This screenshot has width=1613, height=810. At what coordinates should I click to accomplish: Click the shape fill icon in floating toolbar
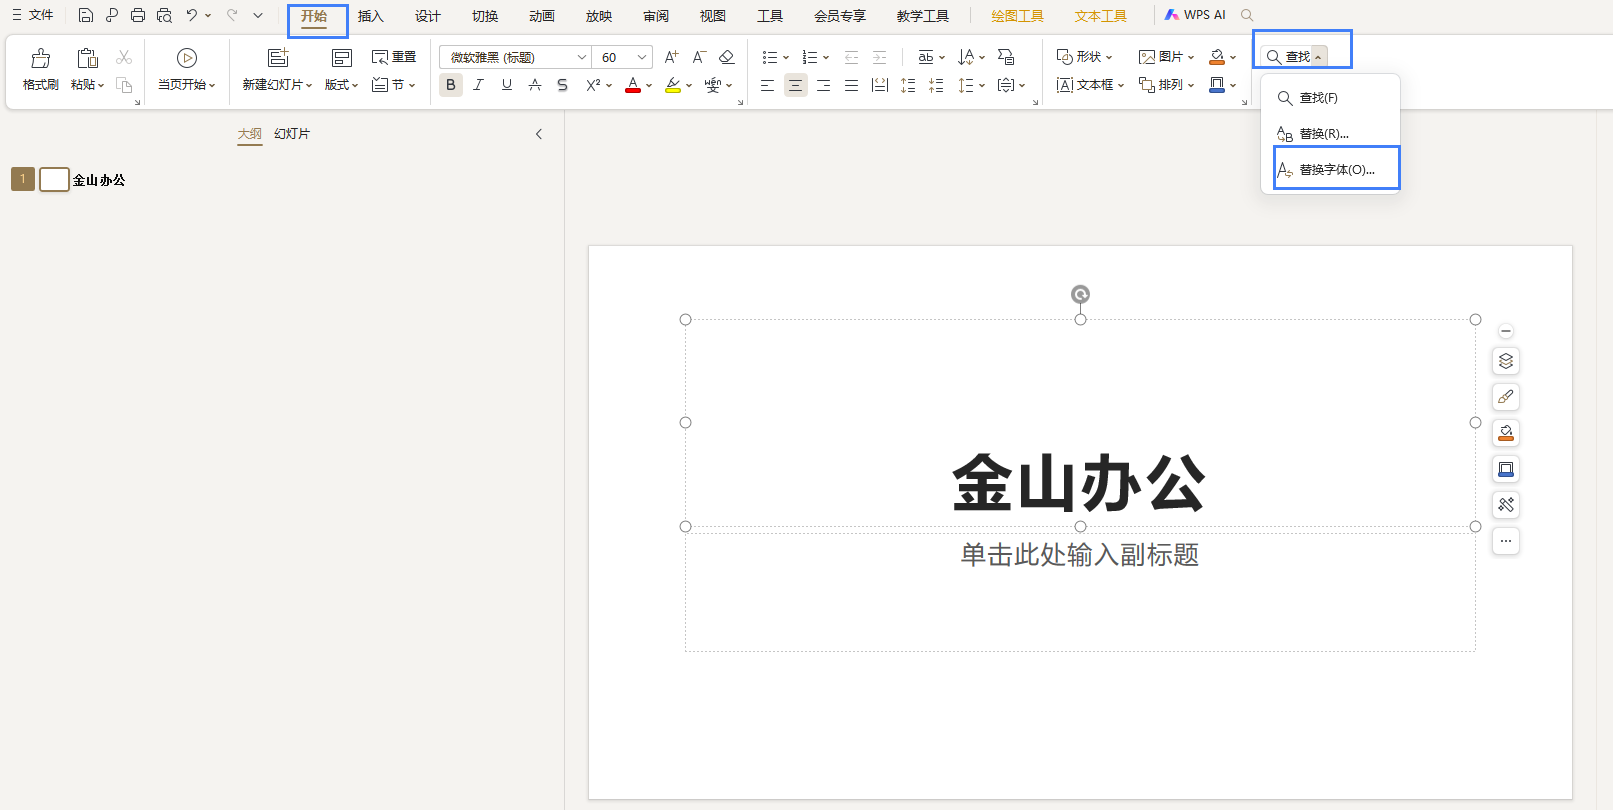click(1506, 433)
